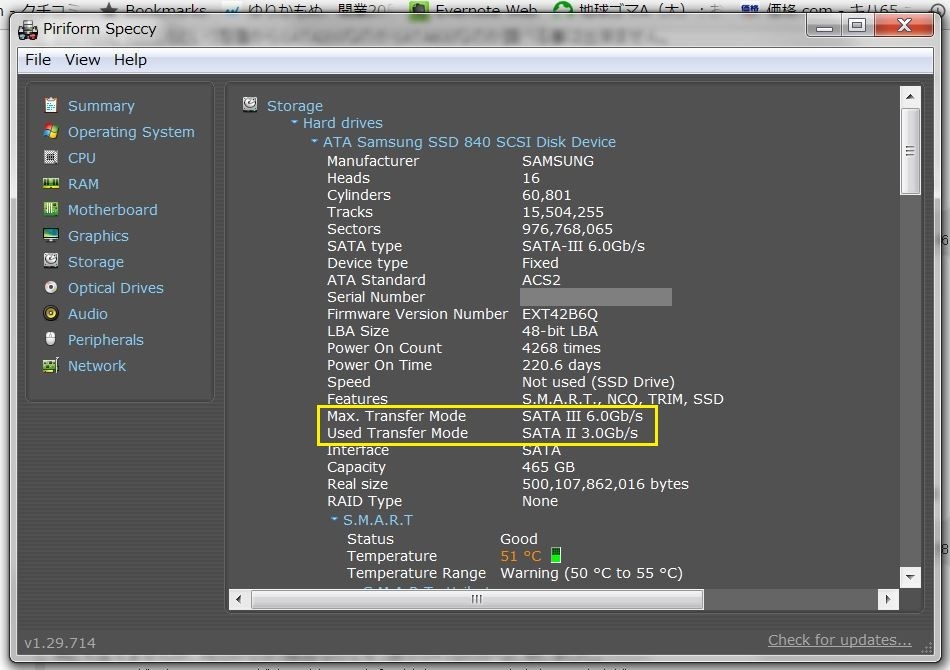Screen dimensions: 950x670
Task: Click the Motherboard icon
Action: (x=51, y=209)
